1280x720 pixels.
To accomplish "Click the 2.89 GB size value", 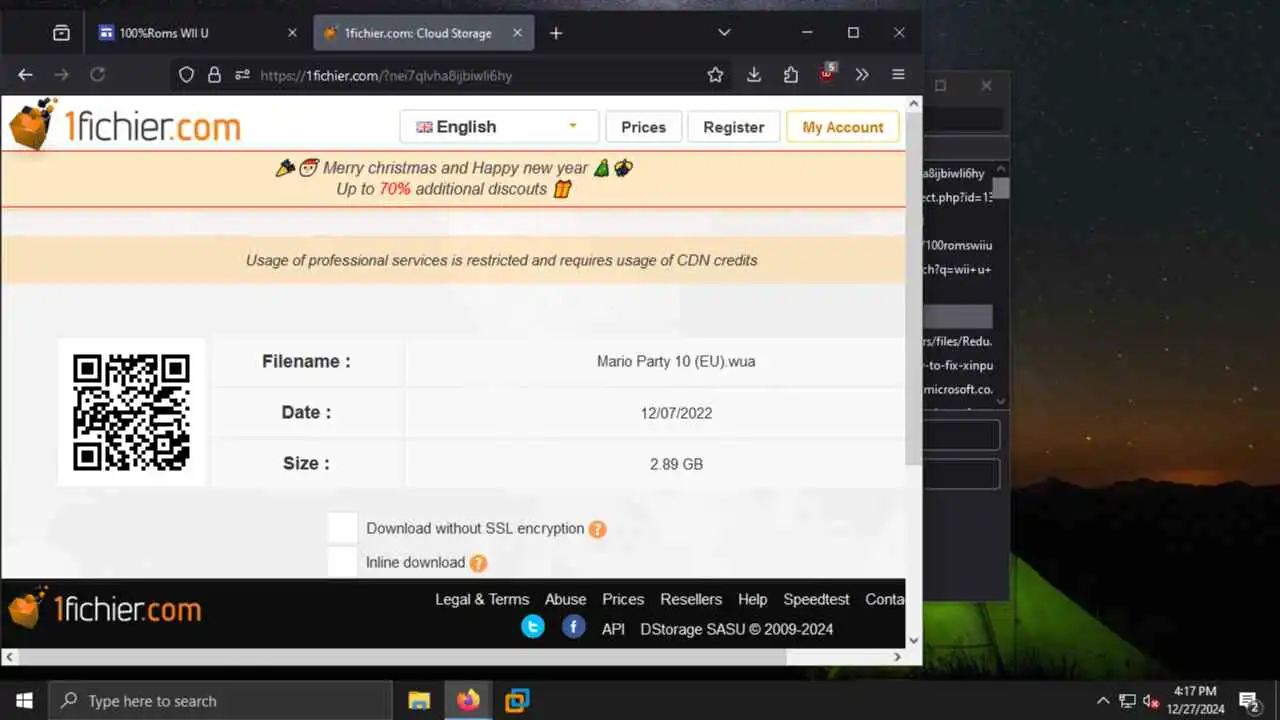I will coord(676,464).
